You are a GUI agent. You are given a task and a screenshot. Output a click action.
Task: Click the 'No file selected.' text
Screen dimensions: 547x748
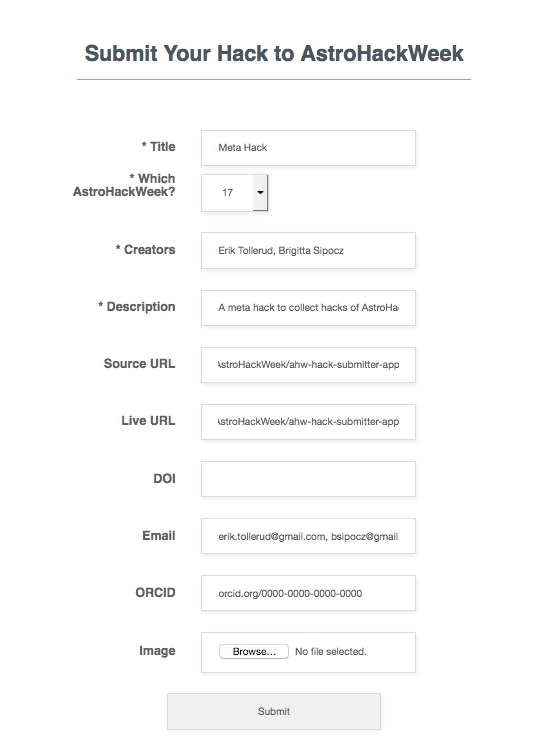[330, 652]
